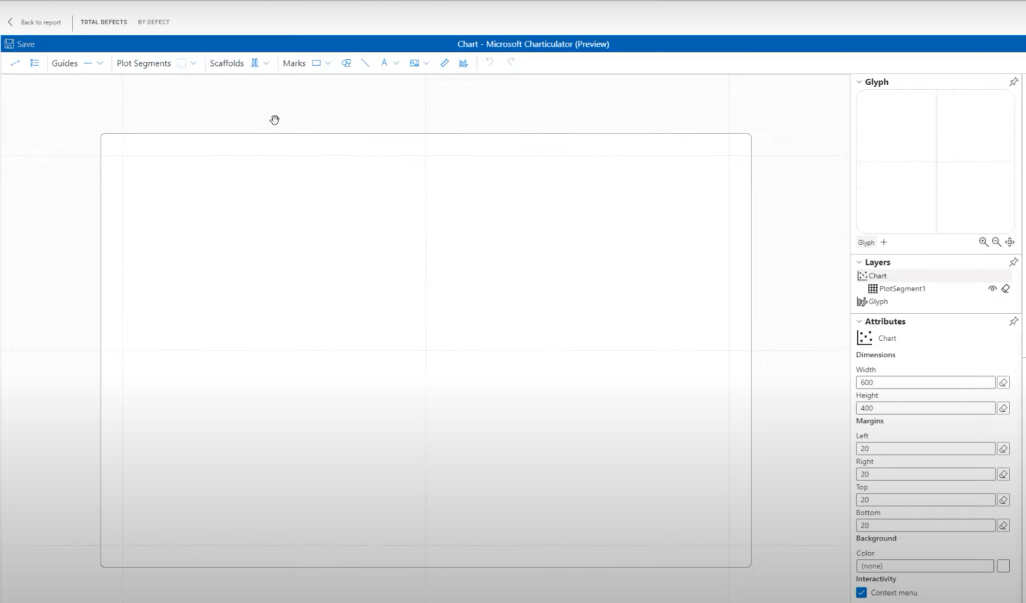Image resolution: width=1026 pixels, height=603 pixels.
Task: Open the Plot Segments dropdown arrow
Action: (x=193, y=63)
